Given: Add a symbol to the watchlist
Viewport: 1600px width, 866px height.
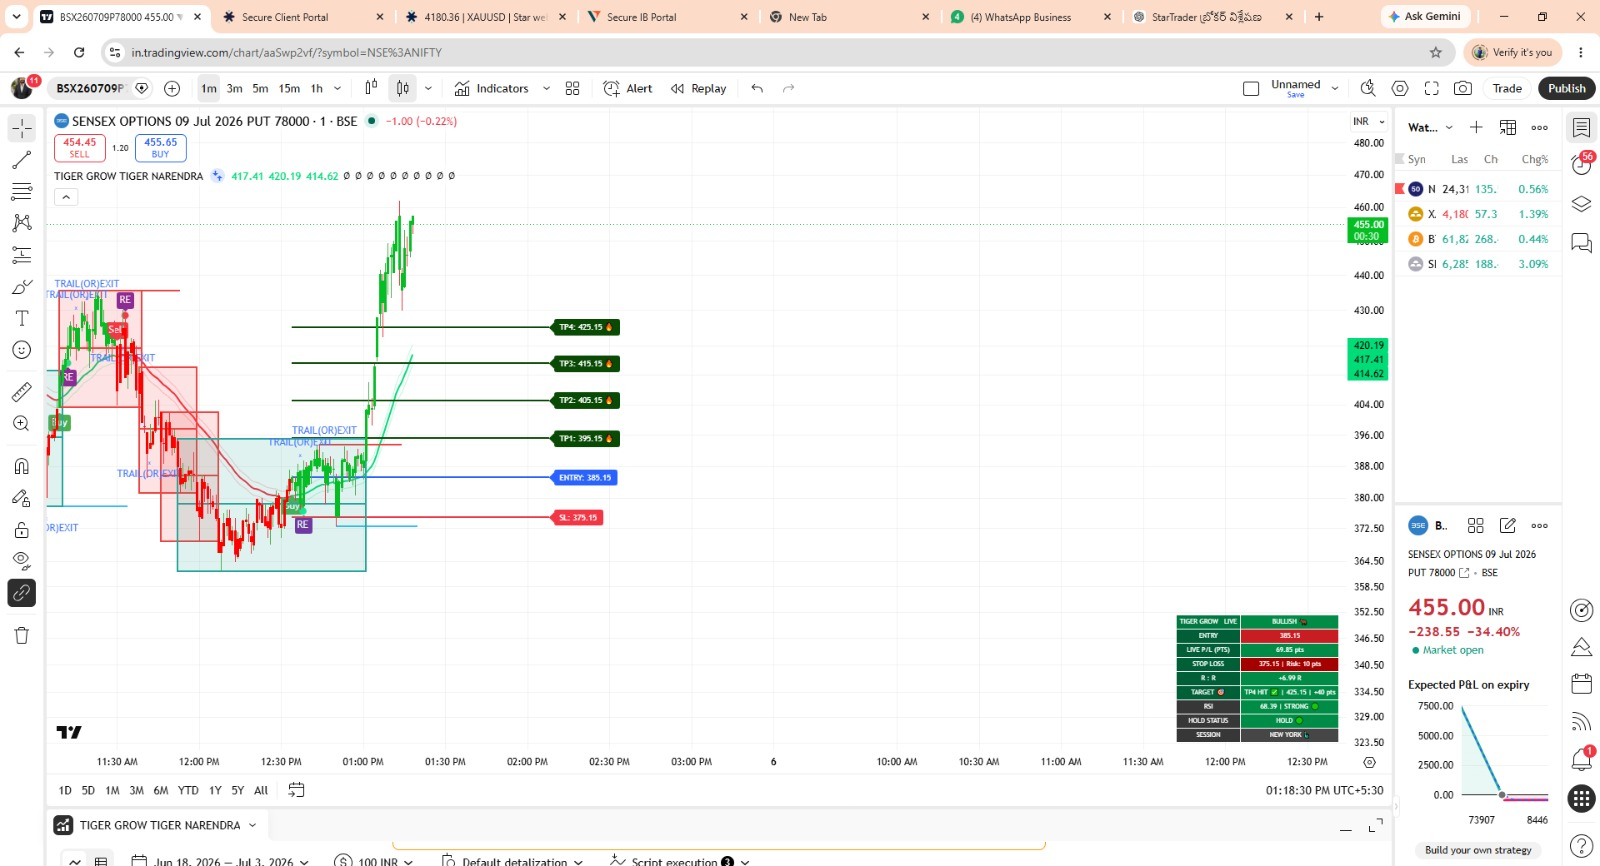Looking at the screenshot, I should pyautogui.click(x=1476, y=127).
